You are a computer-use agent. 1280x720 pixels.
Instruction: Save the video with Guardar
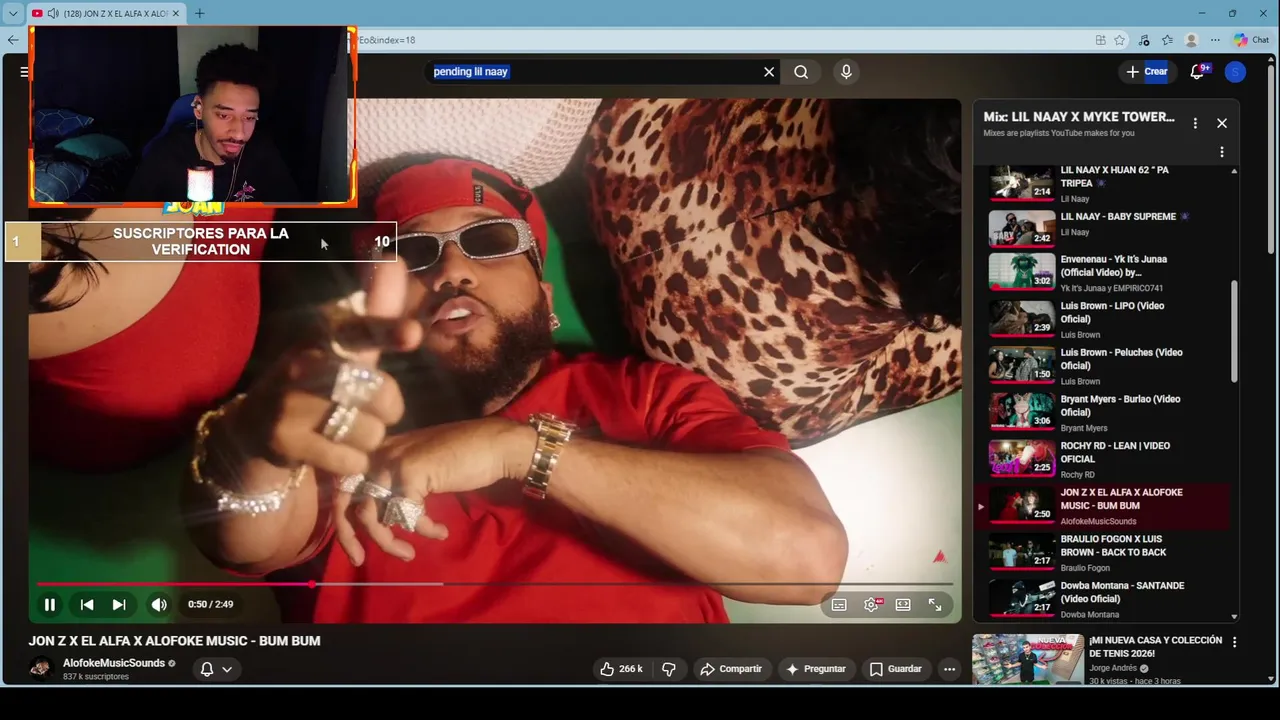tap(896, 669)
